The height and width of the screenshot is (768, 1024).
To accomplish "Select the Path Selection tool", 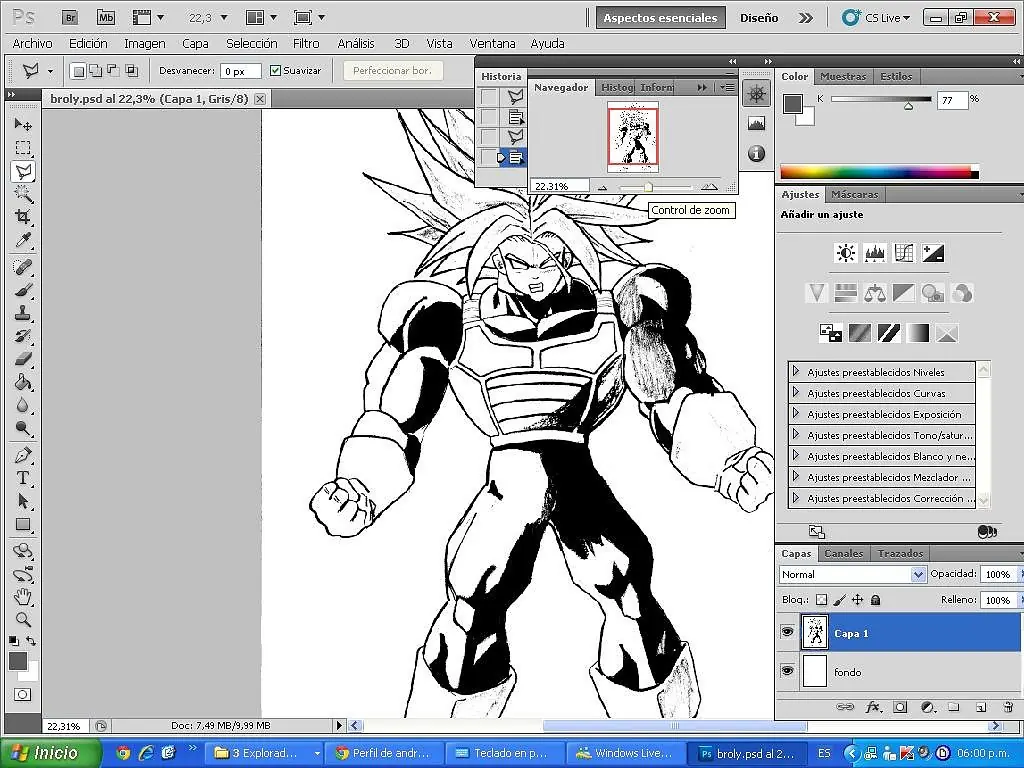I will click(x=23, y=502).
